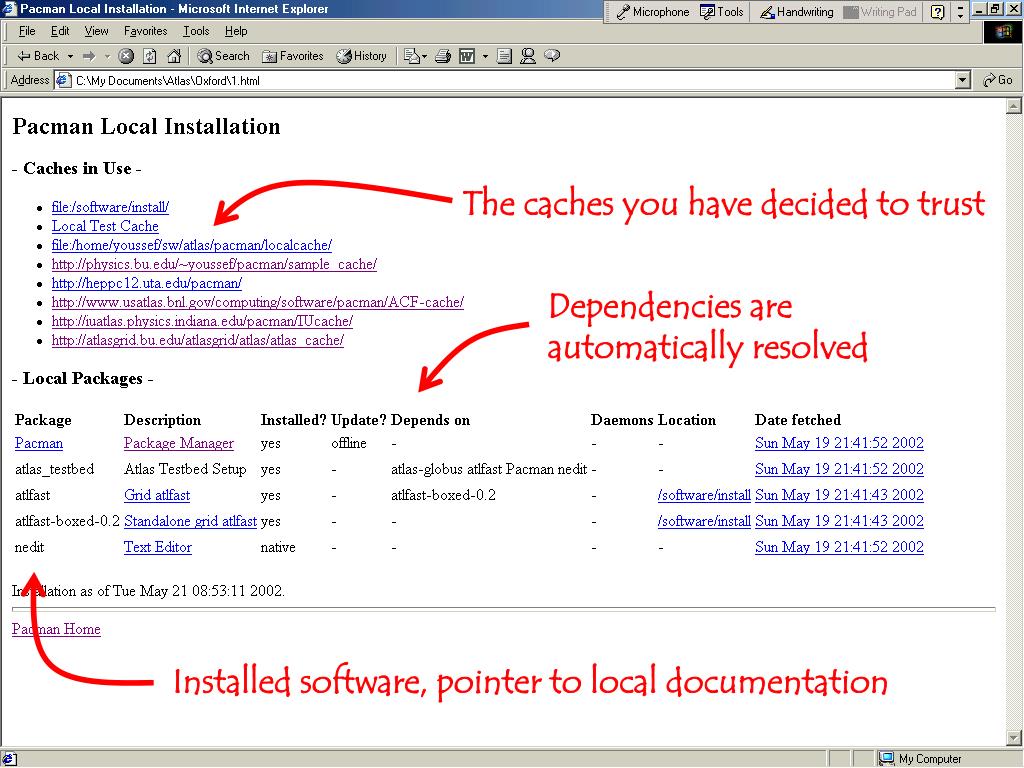
Task: Open date fetched link in atlas_testbed row
Action: (x=839, y=469)
